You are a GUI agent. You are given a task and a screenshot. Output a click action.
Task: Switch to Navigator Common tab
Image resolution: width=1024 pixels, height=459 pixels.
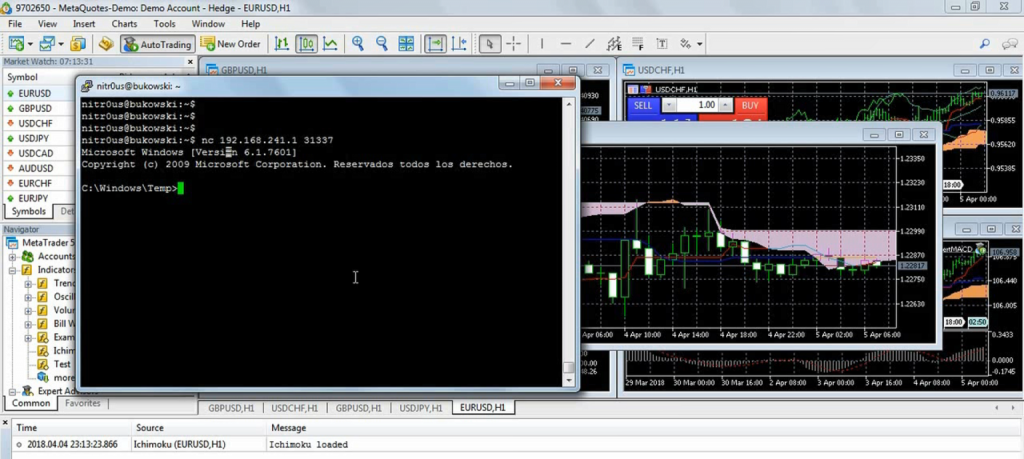click(31, 404)
